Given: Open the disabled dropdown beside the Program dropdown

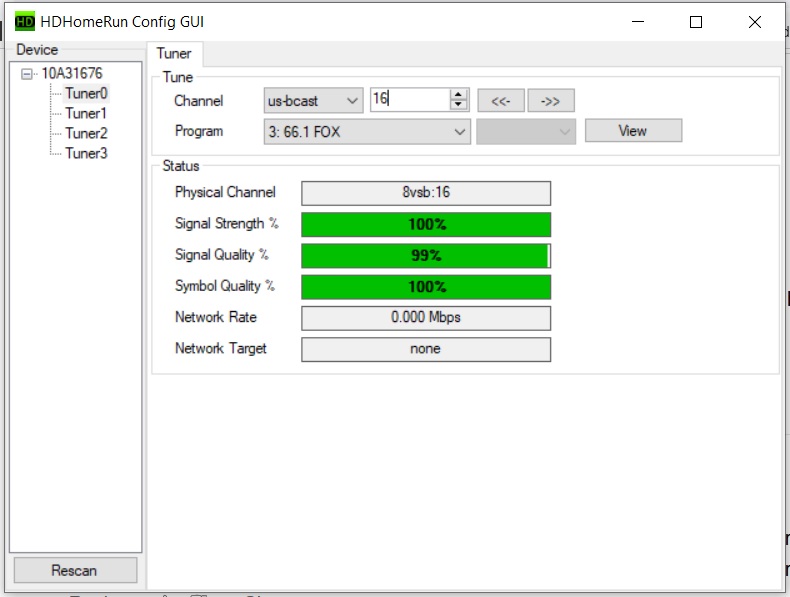Looking at the screenshot, I should [x=526, y=131].
